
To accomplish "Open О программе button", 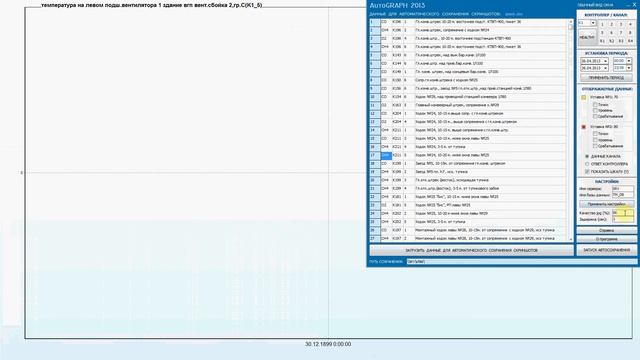I will tap(606, 239).
